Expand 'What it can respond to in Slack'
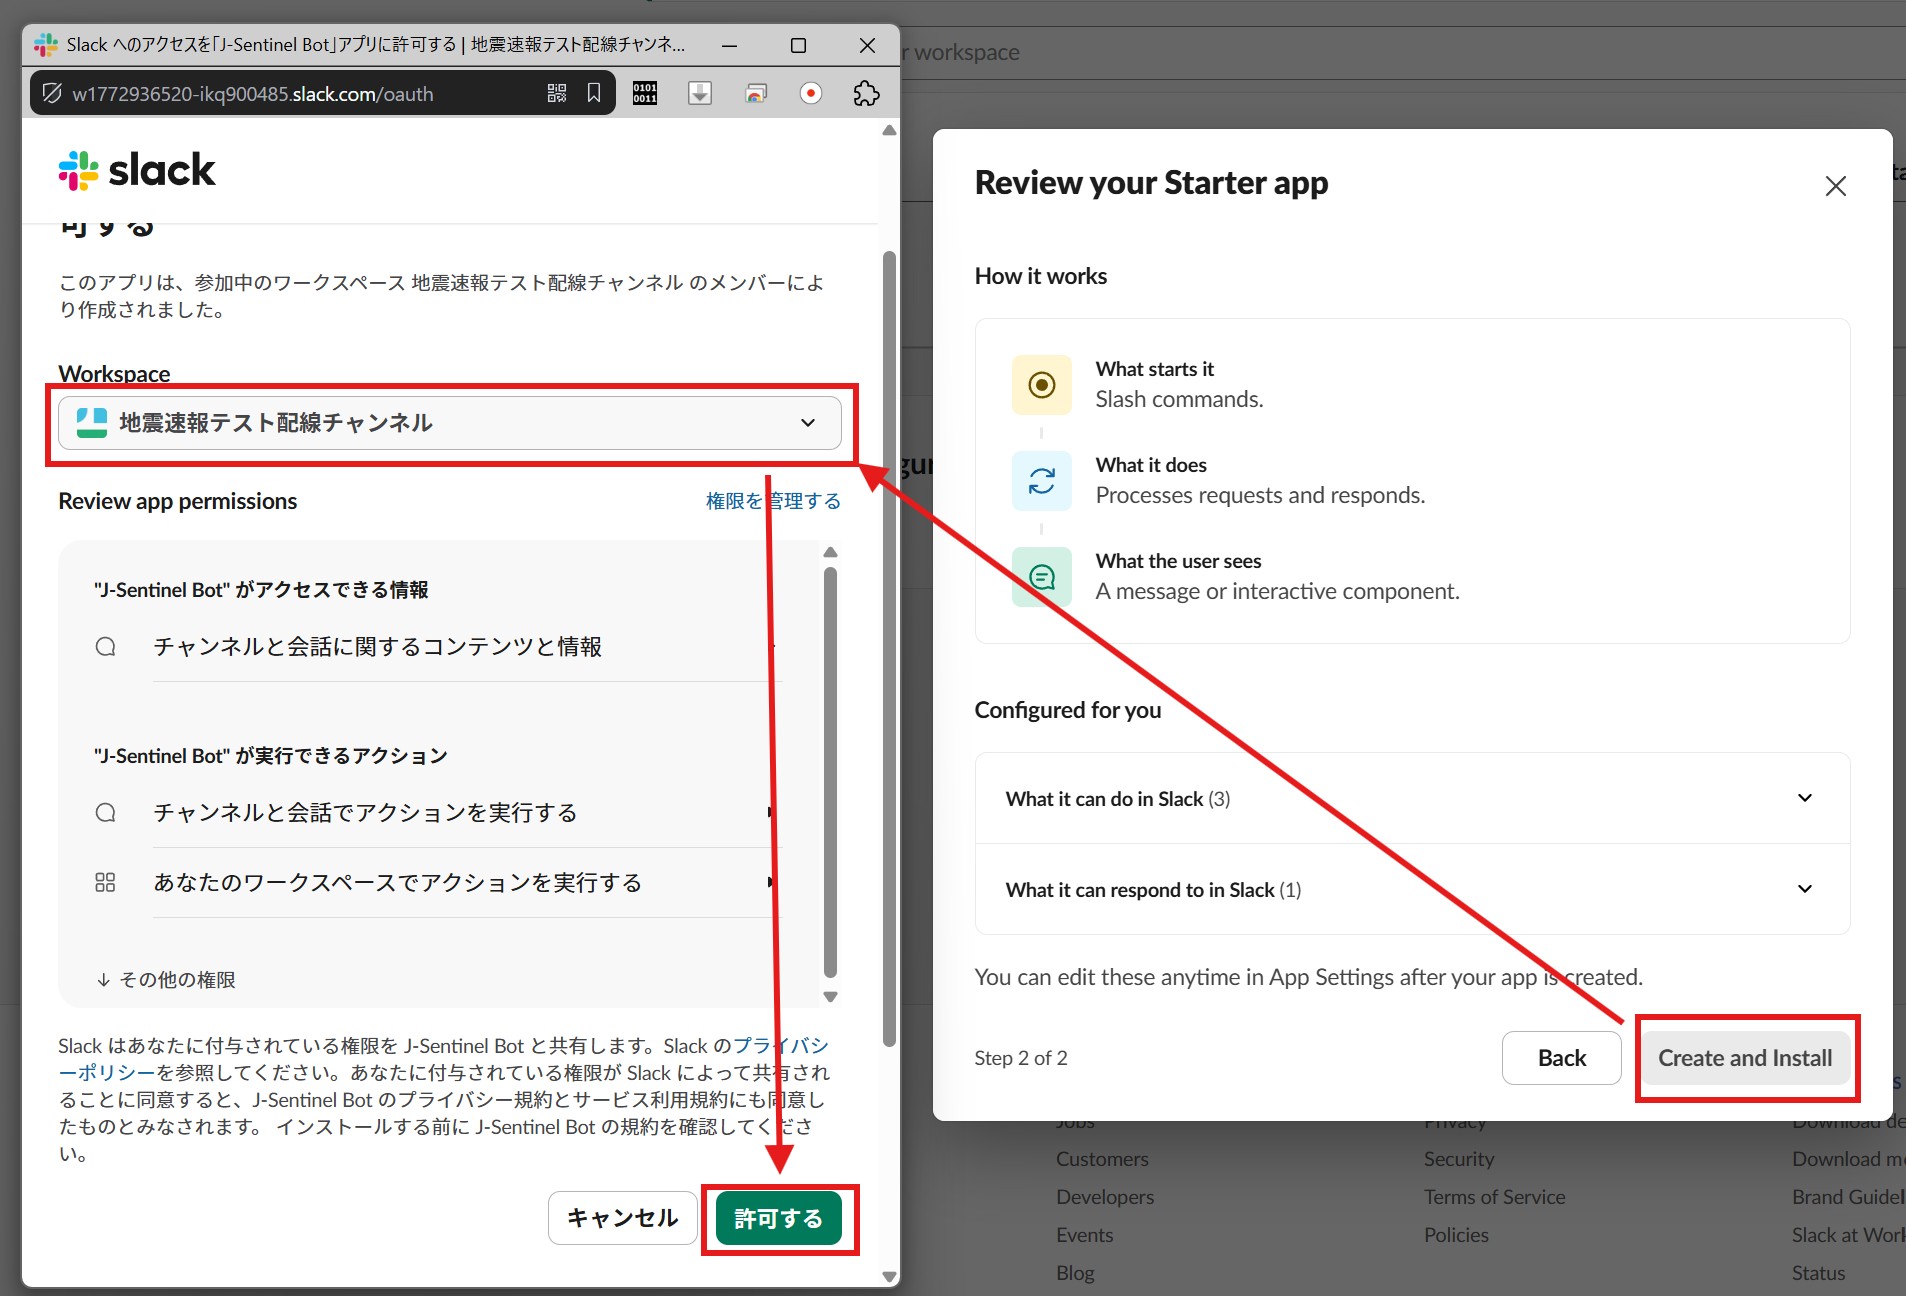Image resolution: width=1906 pixels, height=1296 pixels. 1412,889
